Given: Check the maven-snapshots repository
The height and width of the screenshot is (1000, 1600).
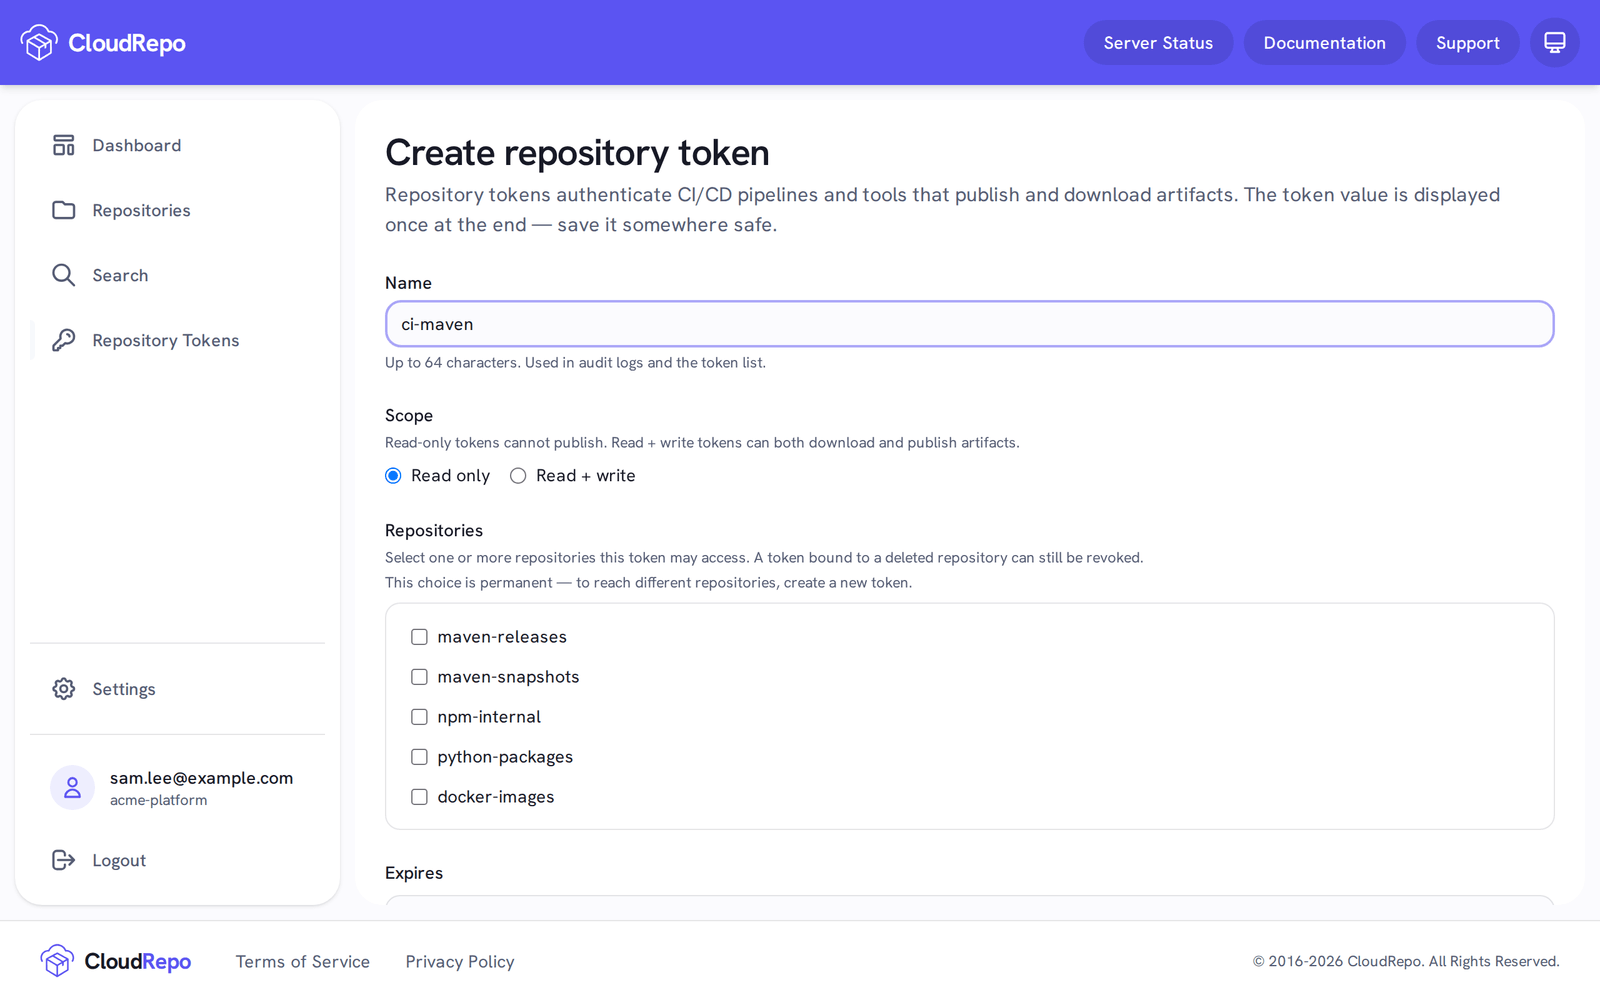Looking at the screenshot, I should 419,677.
